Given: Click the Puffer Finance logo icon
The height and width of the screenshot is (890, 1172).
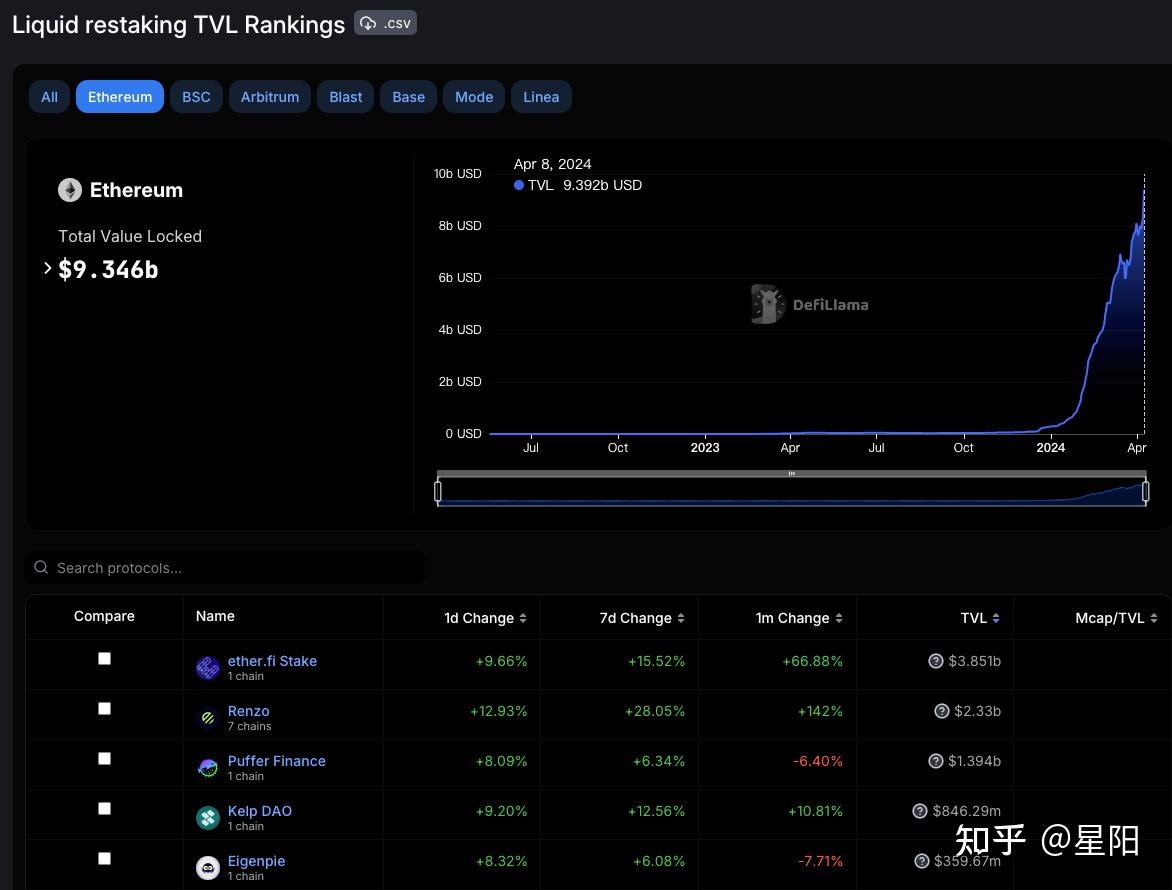Looking at the screenshot, I should pyautogui.click(x=208, y=767).
